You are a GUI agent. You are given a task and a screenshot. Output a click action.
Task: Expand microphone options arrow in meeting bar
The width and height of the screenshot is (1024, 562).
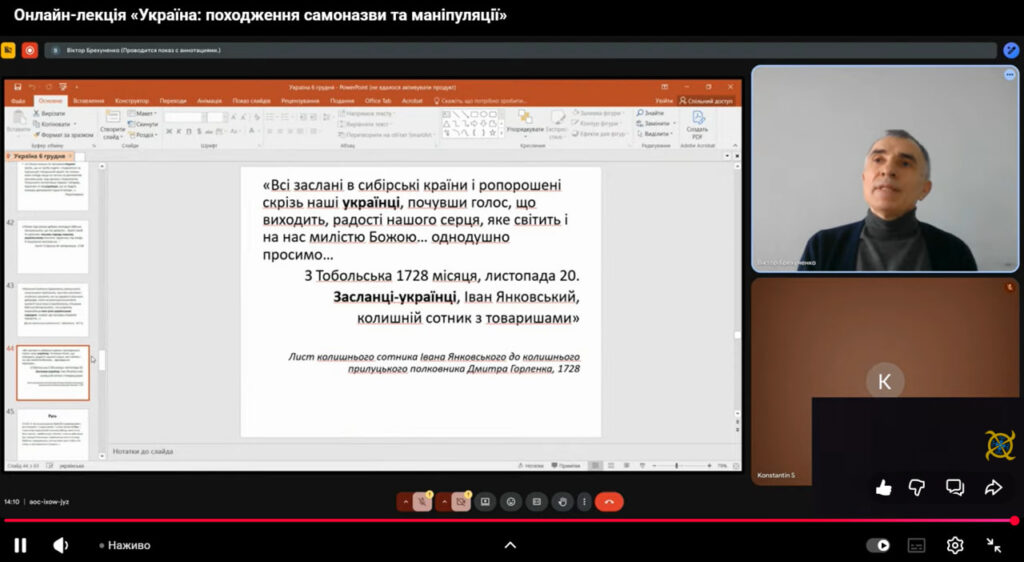tap(404, 502)
